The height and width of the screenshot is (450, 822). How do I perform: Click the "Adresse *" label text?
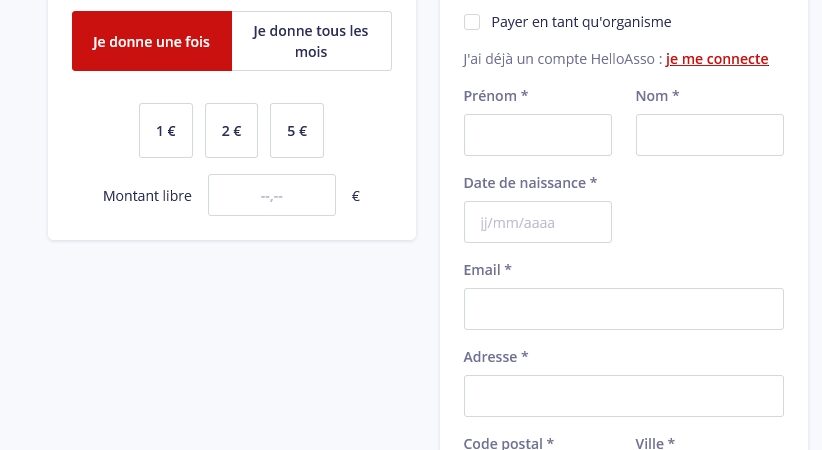click(496, 357)
